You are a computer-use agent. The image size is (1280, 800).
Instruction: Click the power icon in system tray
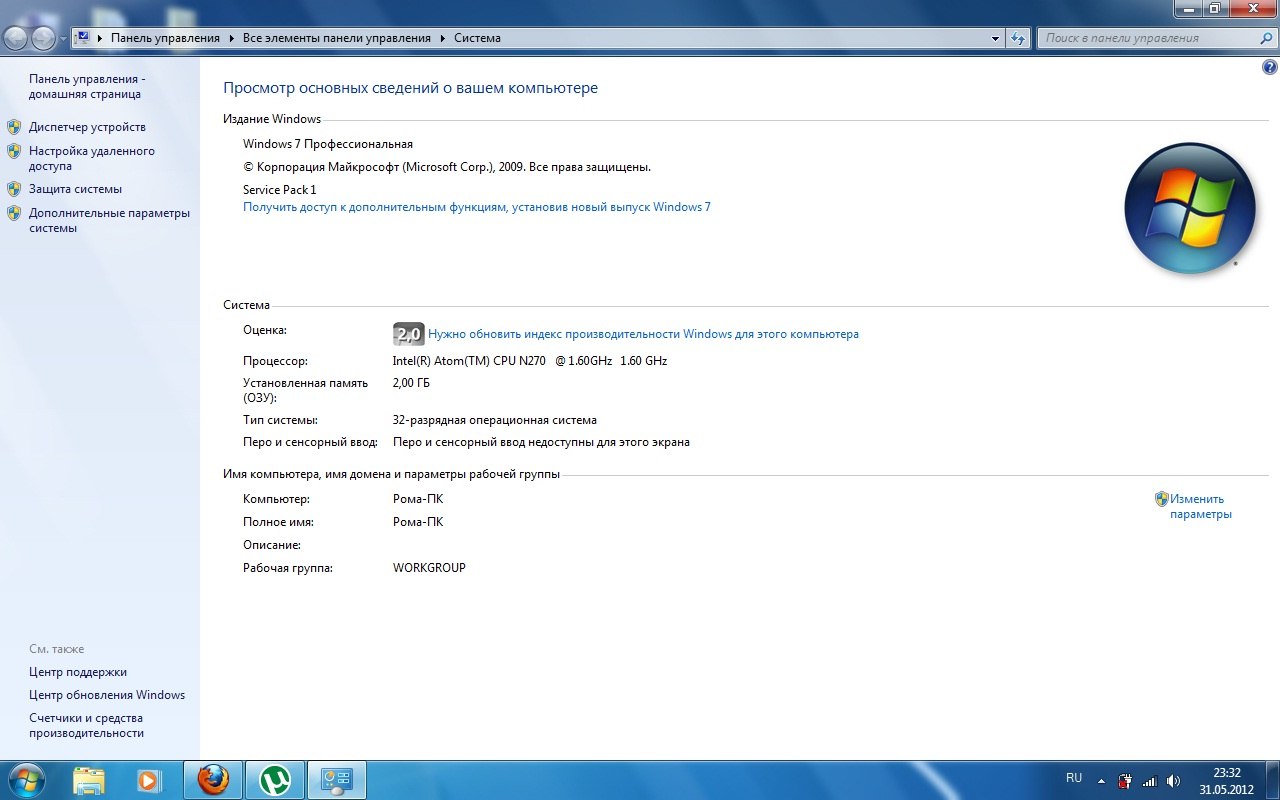[1125, 780]
